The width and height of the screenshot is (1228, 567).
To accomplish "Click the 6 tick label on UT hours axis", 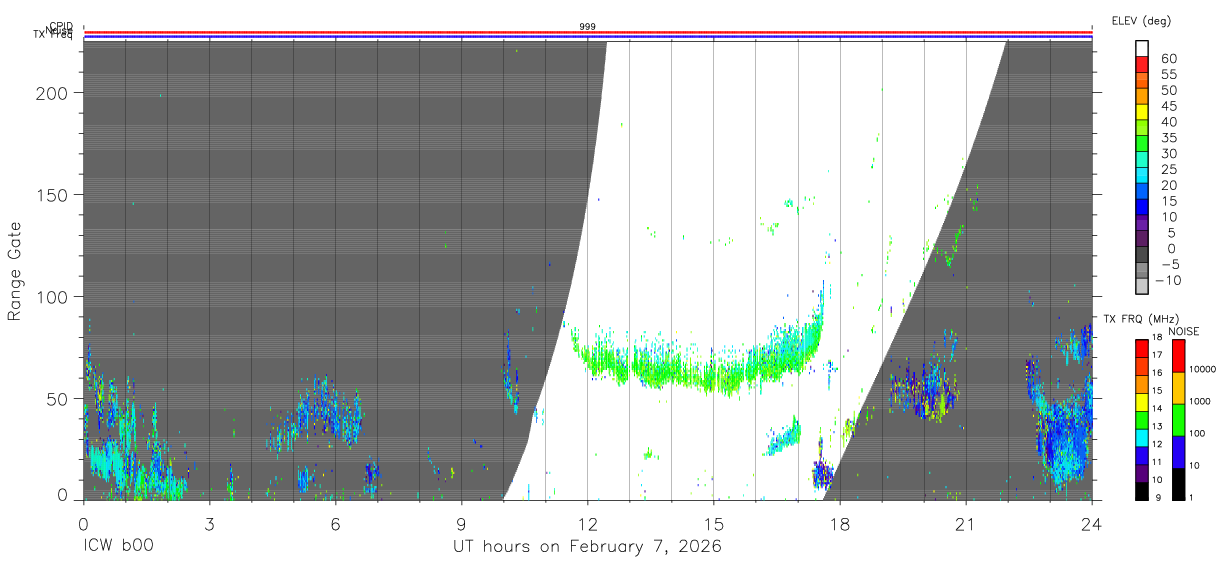I will (x=335, y=523).
